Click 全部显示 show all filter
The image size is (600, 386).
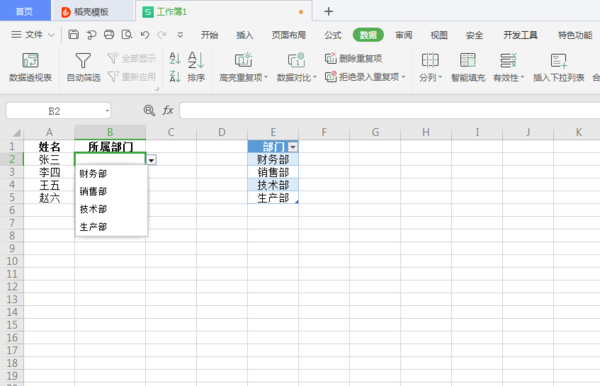132,58
